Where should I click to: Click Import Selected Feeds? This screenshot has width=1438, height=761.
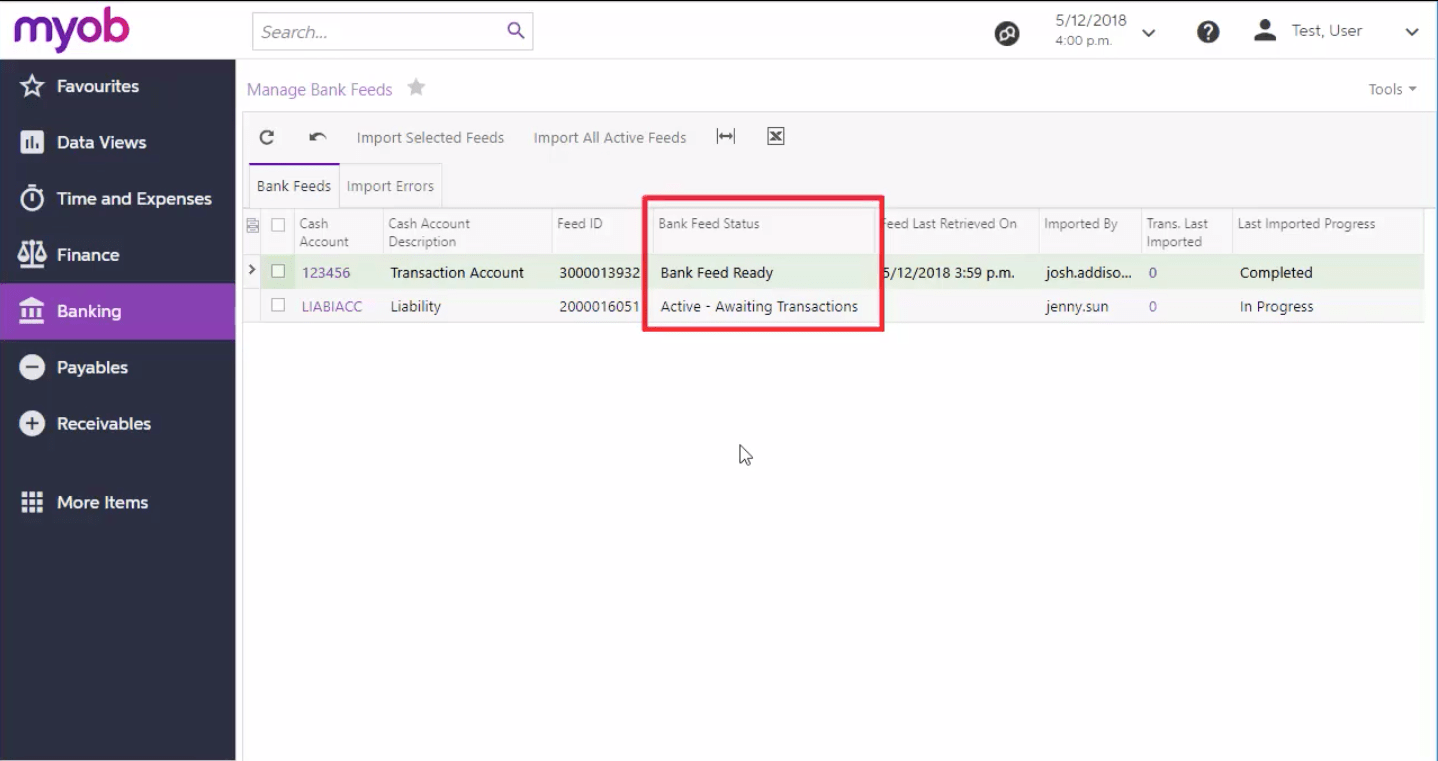(x=430, y=137)
